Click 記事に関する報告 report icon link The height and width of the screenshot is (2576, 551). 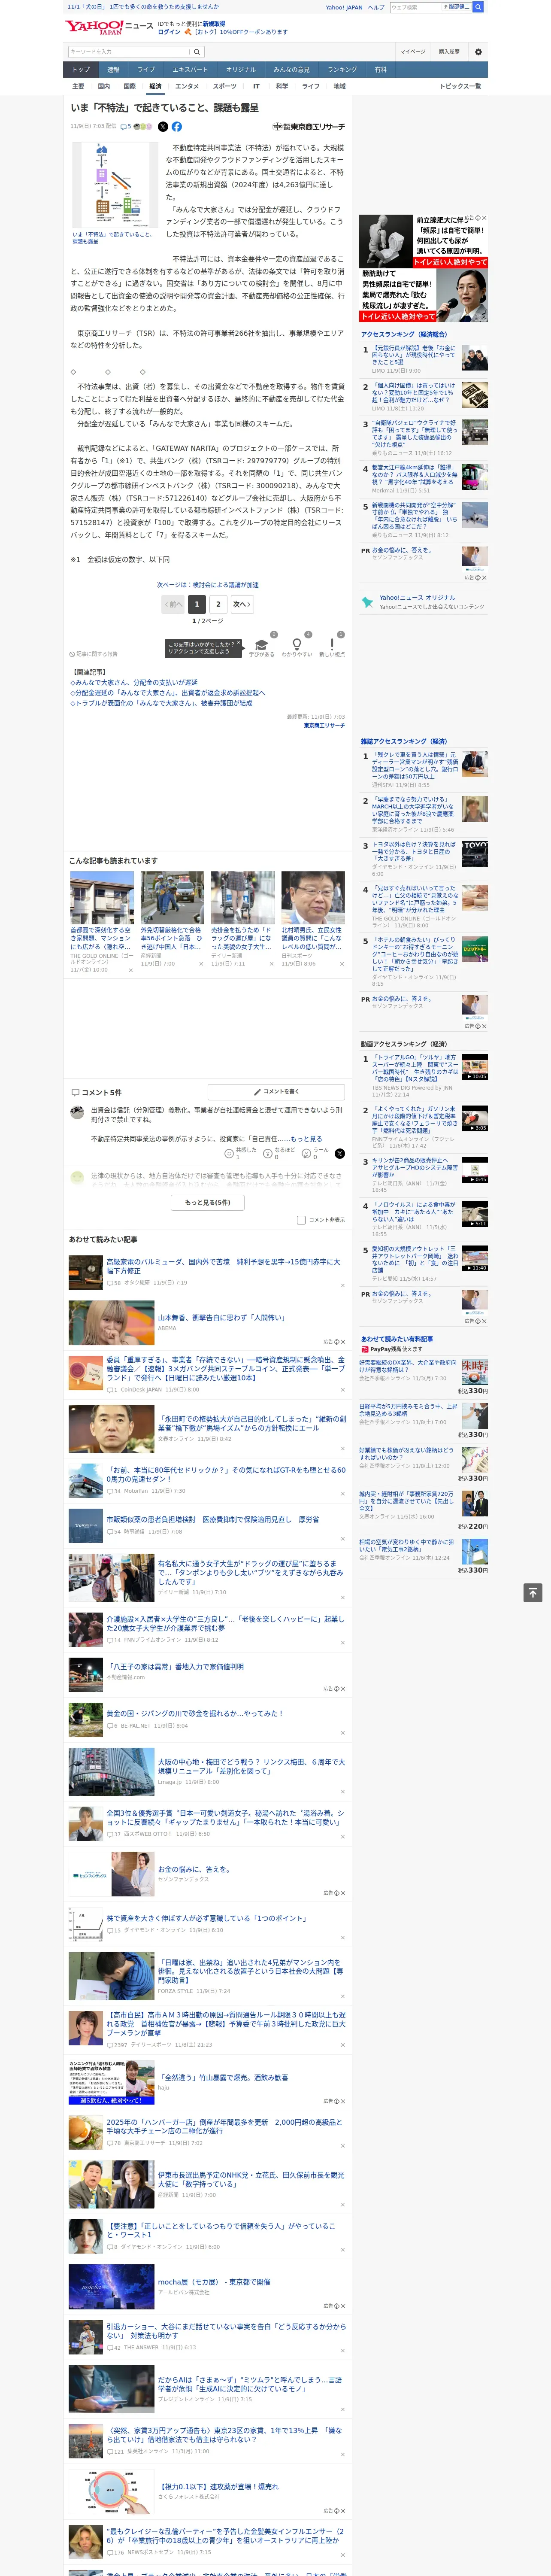93,654
